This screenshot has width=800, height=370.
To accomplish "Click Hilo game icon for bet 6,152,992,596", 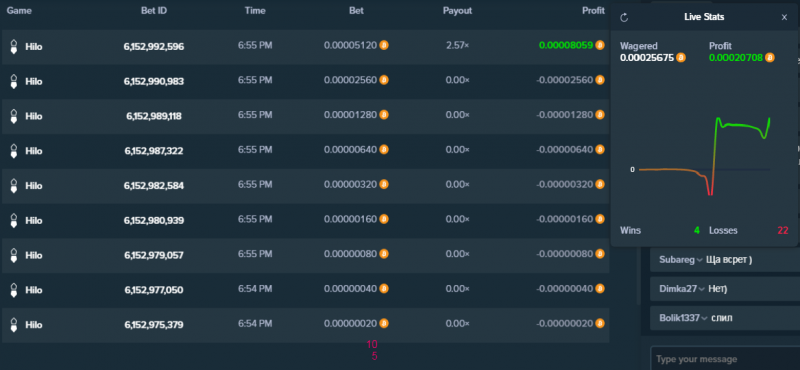I will [x=14, y=46].
